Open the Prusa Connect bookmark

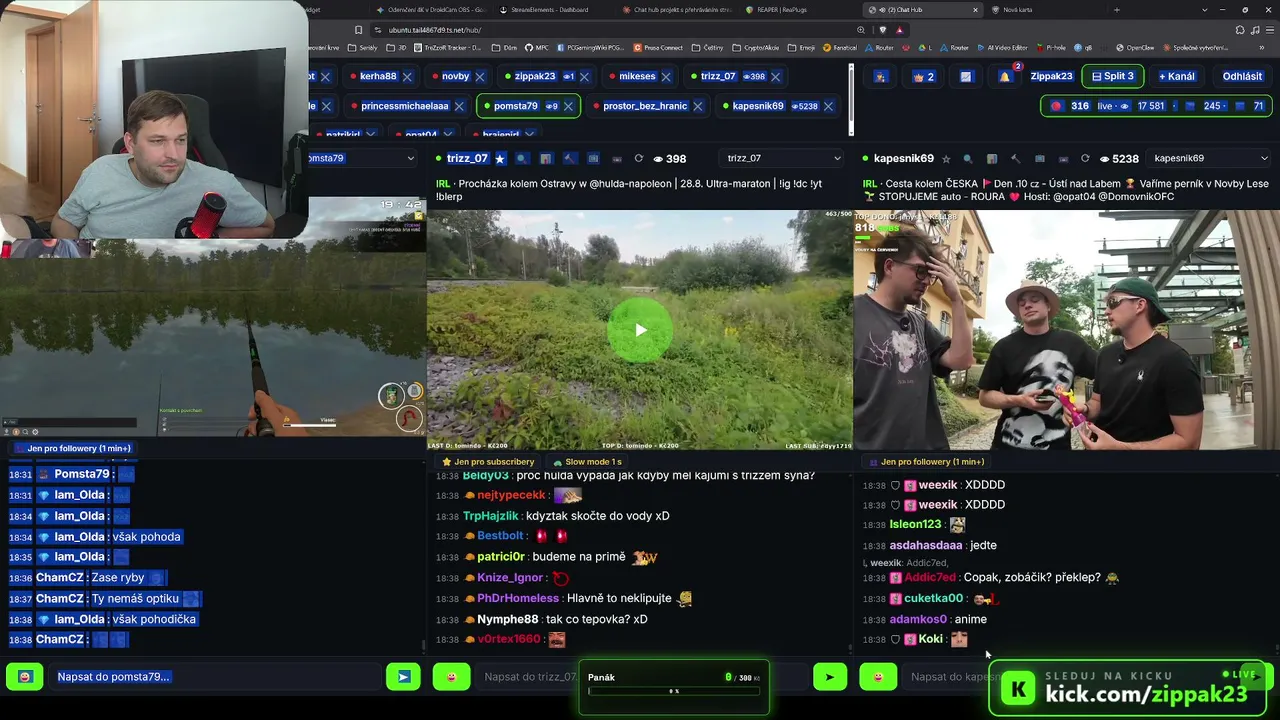pos(657,48)
